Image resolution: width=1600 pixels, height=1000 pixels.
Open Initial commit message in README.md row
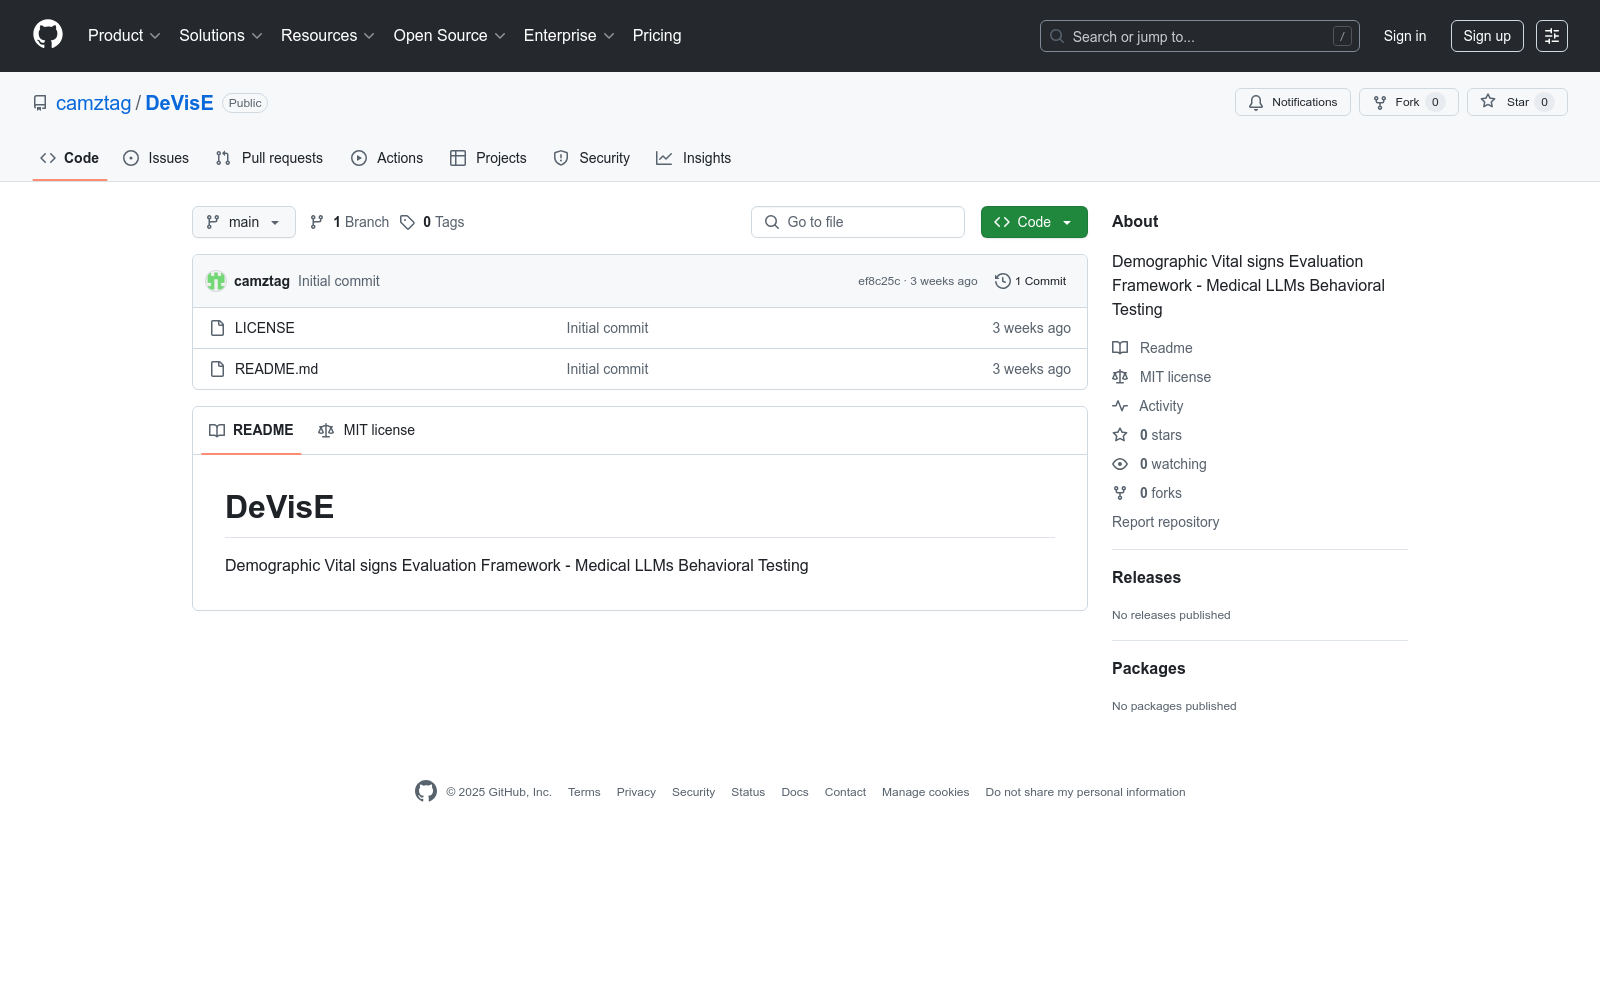click(x=607, y=369)
